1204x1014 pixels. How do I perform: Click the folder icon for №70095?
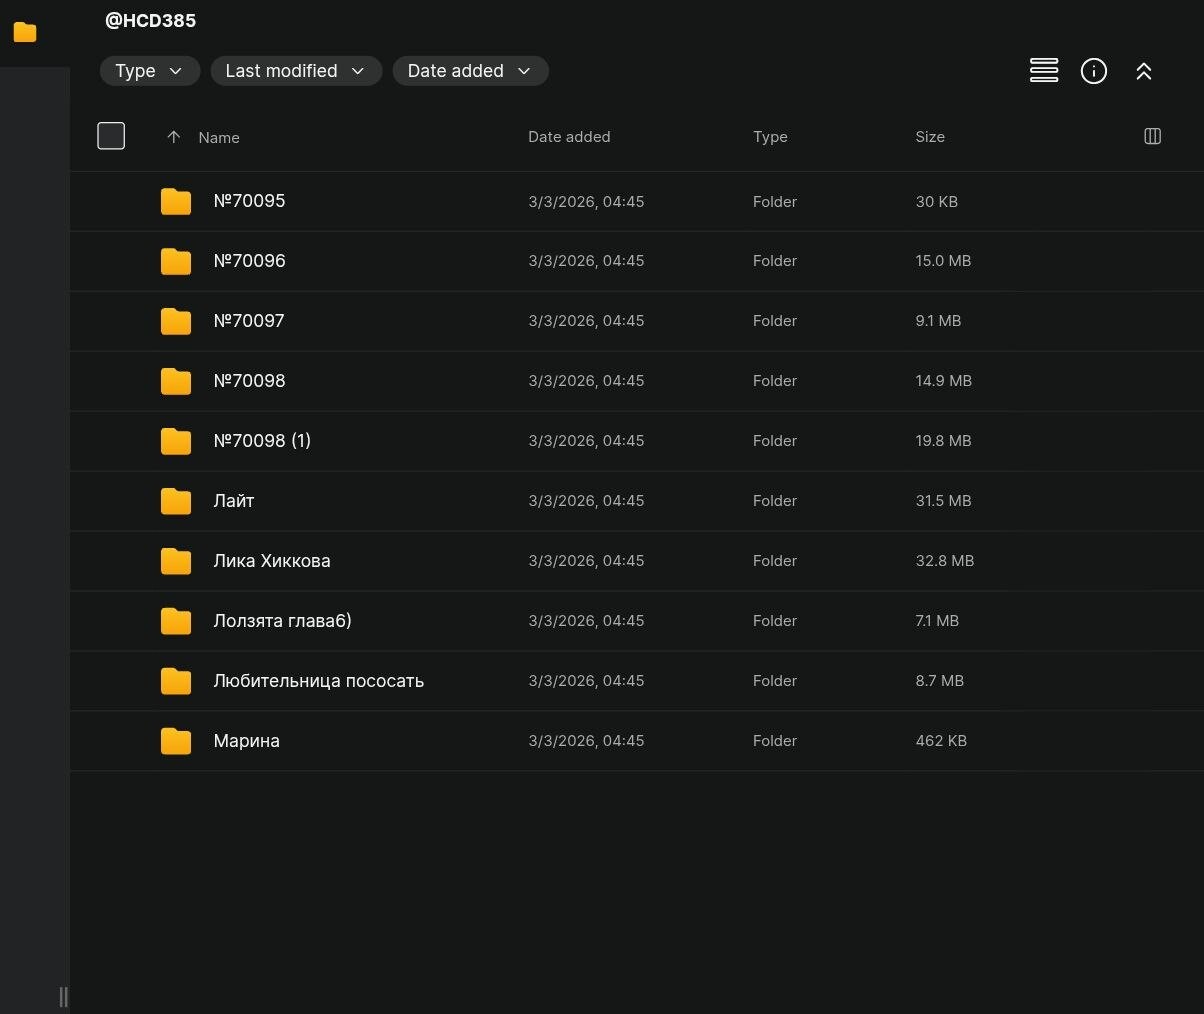(176, 201)
